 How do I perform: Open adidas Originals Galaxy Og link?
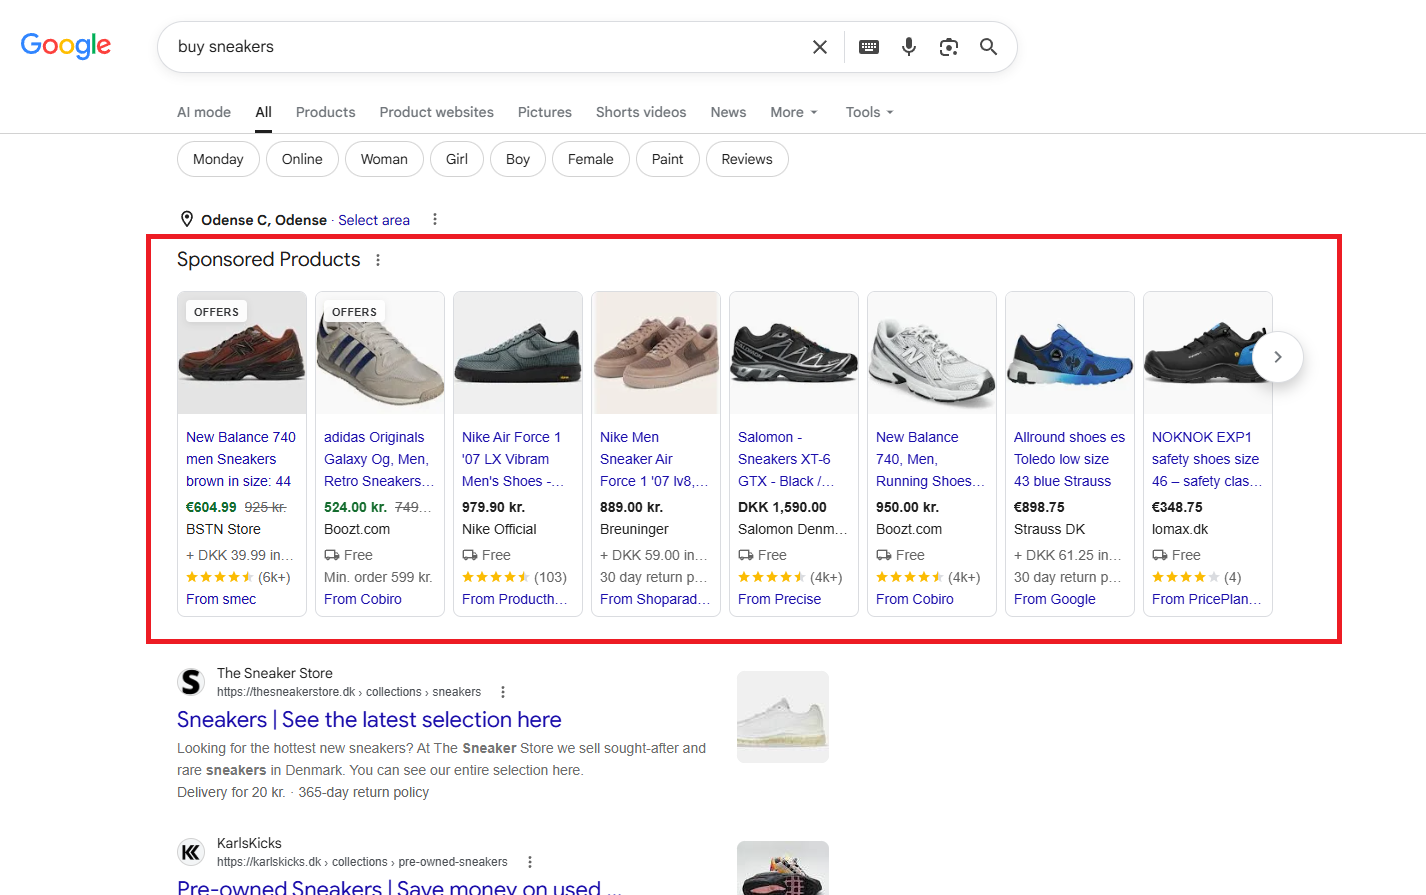(x=379, y=459)
